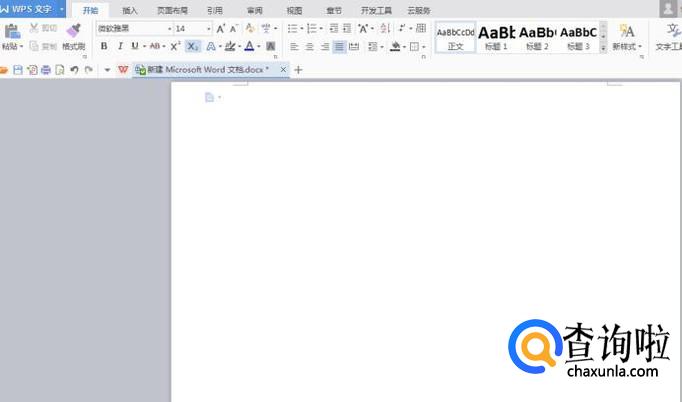Click the new style (新样式) icon

(627, 31)
